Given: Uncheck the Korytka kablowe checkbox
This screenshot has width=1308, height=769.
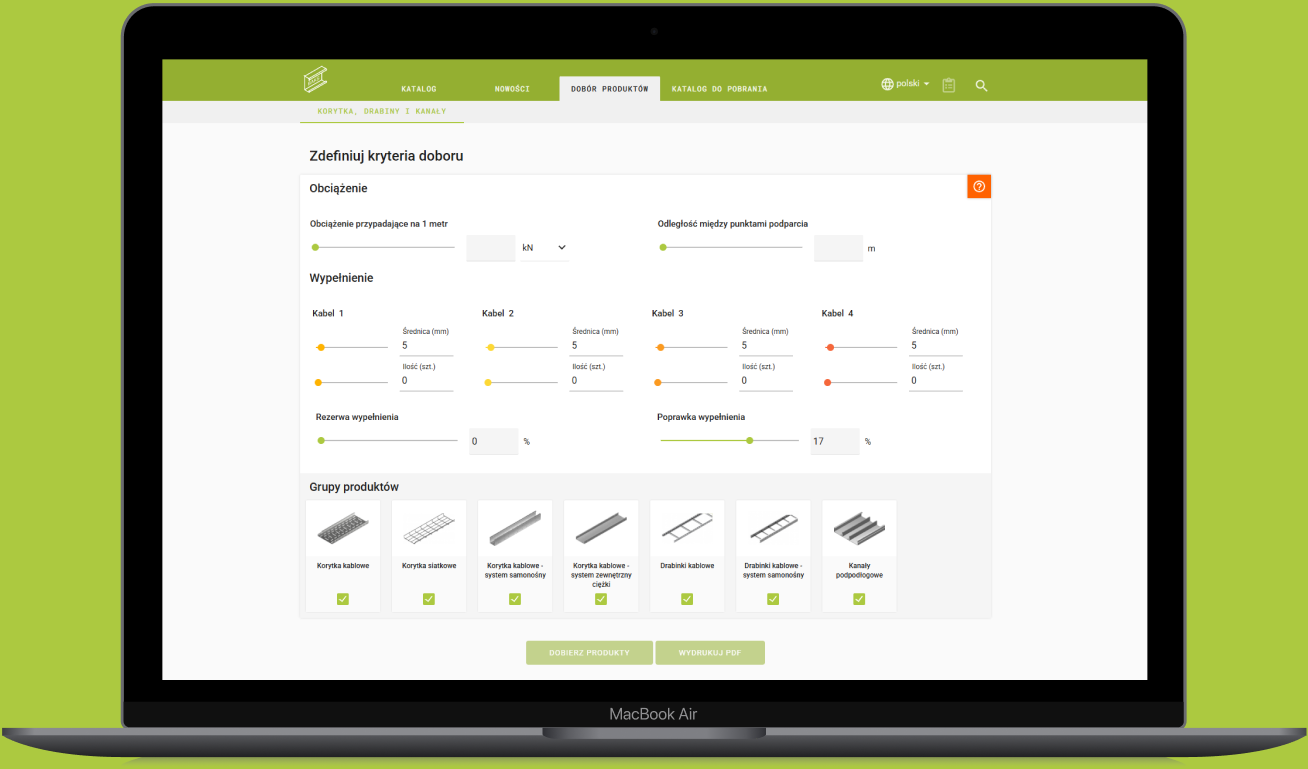Looking at the screenshot, I should tap(343, 599).
